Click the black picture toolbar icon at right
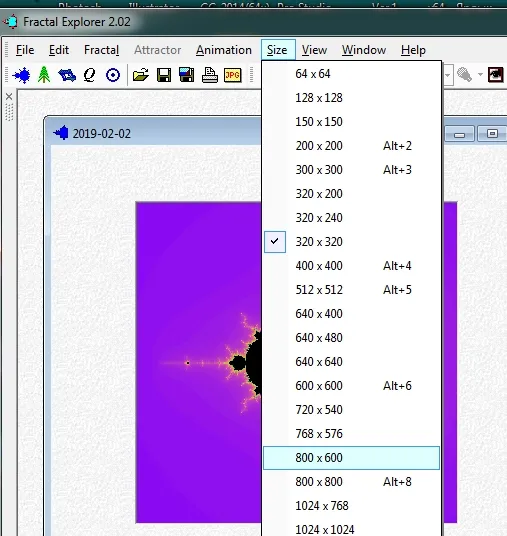507x536 pixels. click(x=495, y=75)
